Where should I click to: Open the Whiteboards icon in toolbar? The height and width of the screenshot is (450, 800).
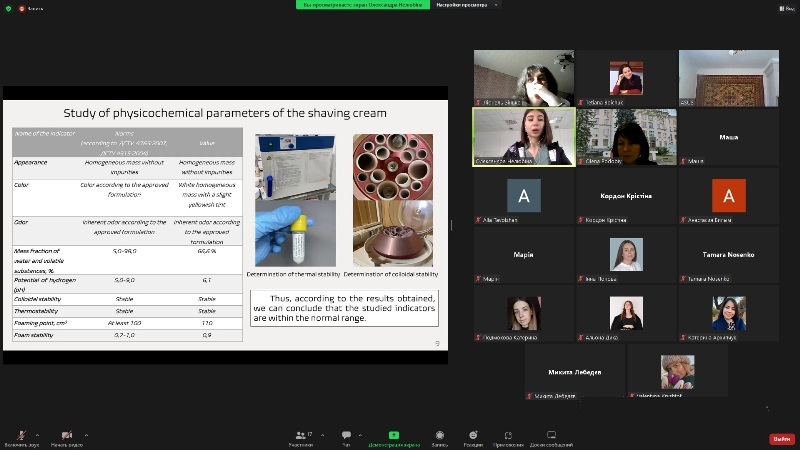551,435
